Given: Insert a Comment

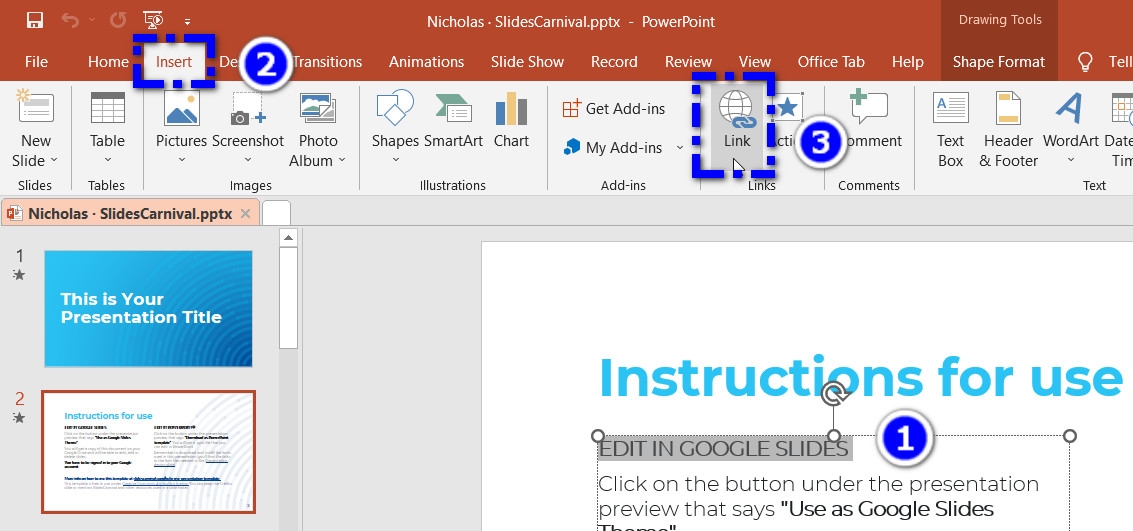Looking at the screenshot, I should pyautogui.click(x=869, y=119).
